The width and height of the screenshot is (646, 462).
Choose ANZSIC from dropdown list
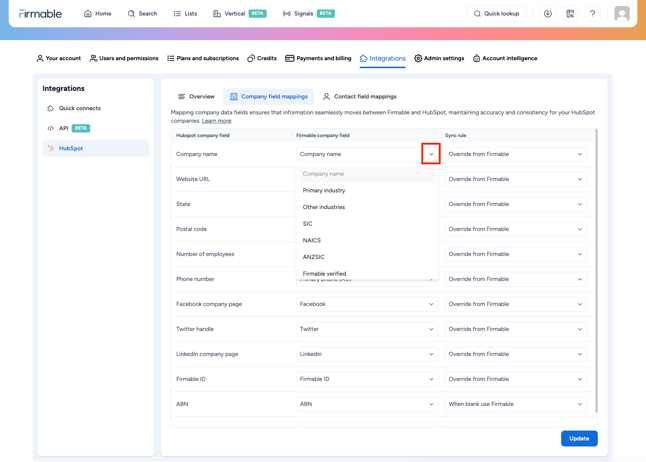click(367, 257)
